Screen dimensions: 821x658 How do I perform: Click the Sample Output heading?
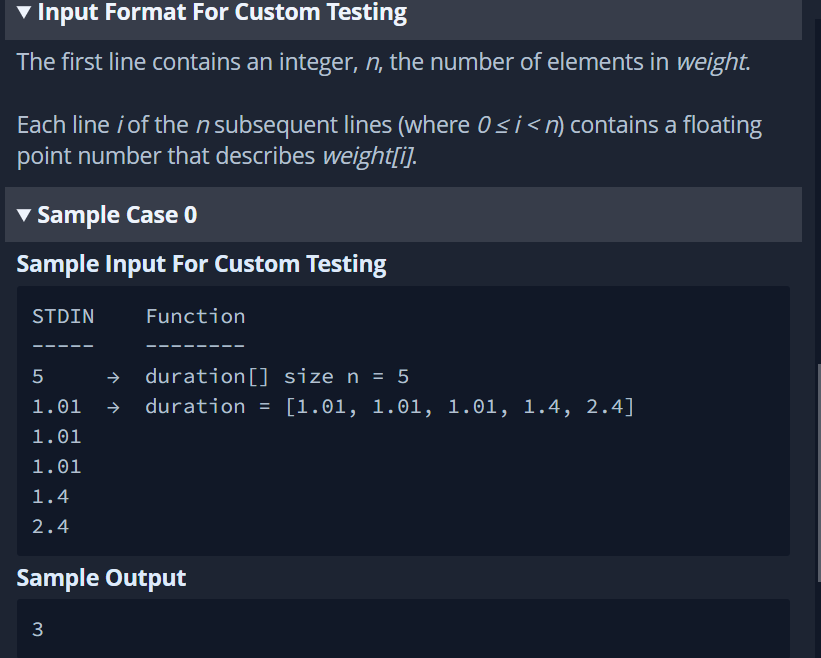pos(101,578)
